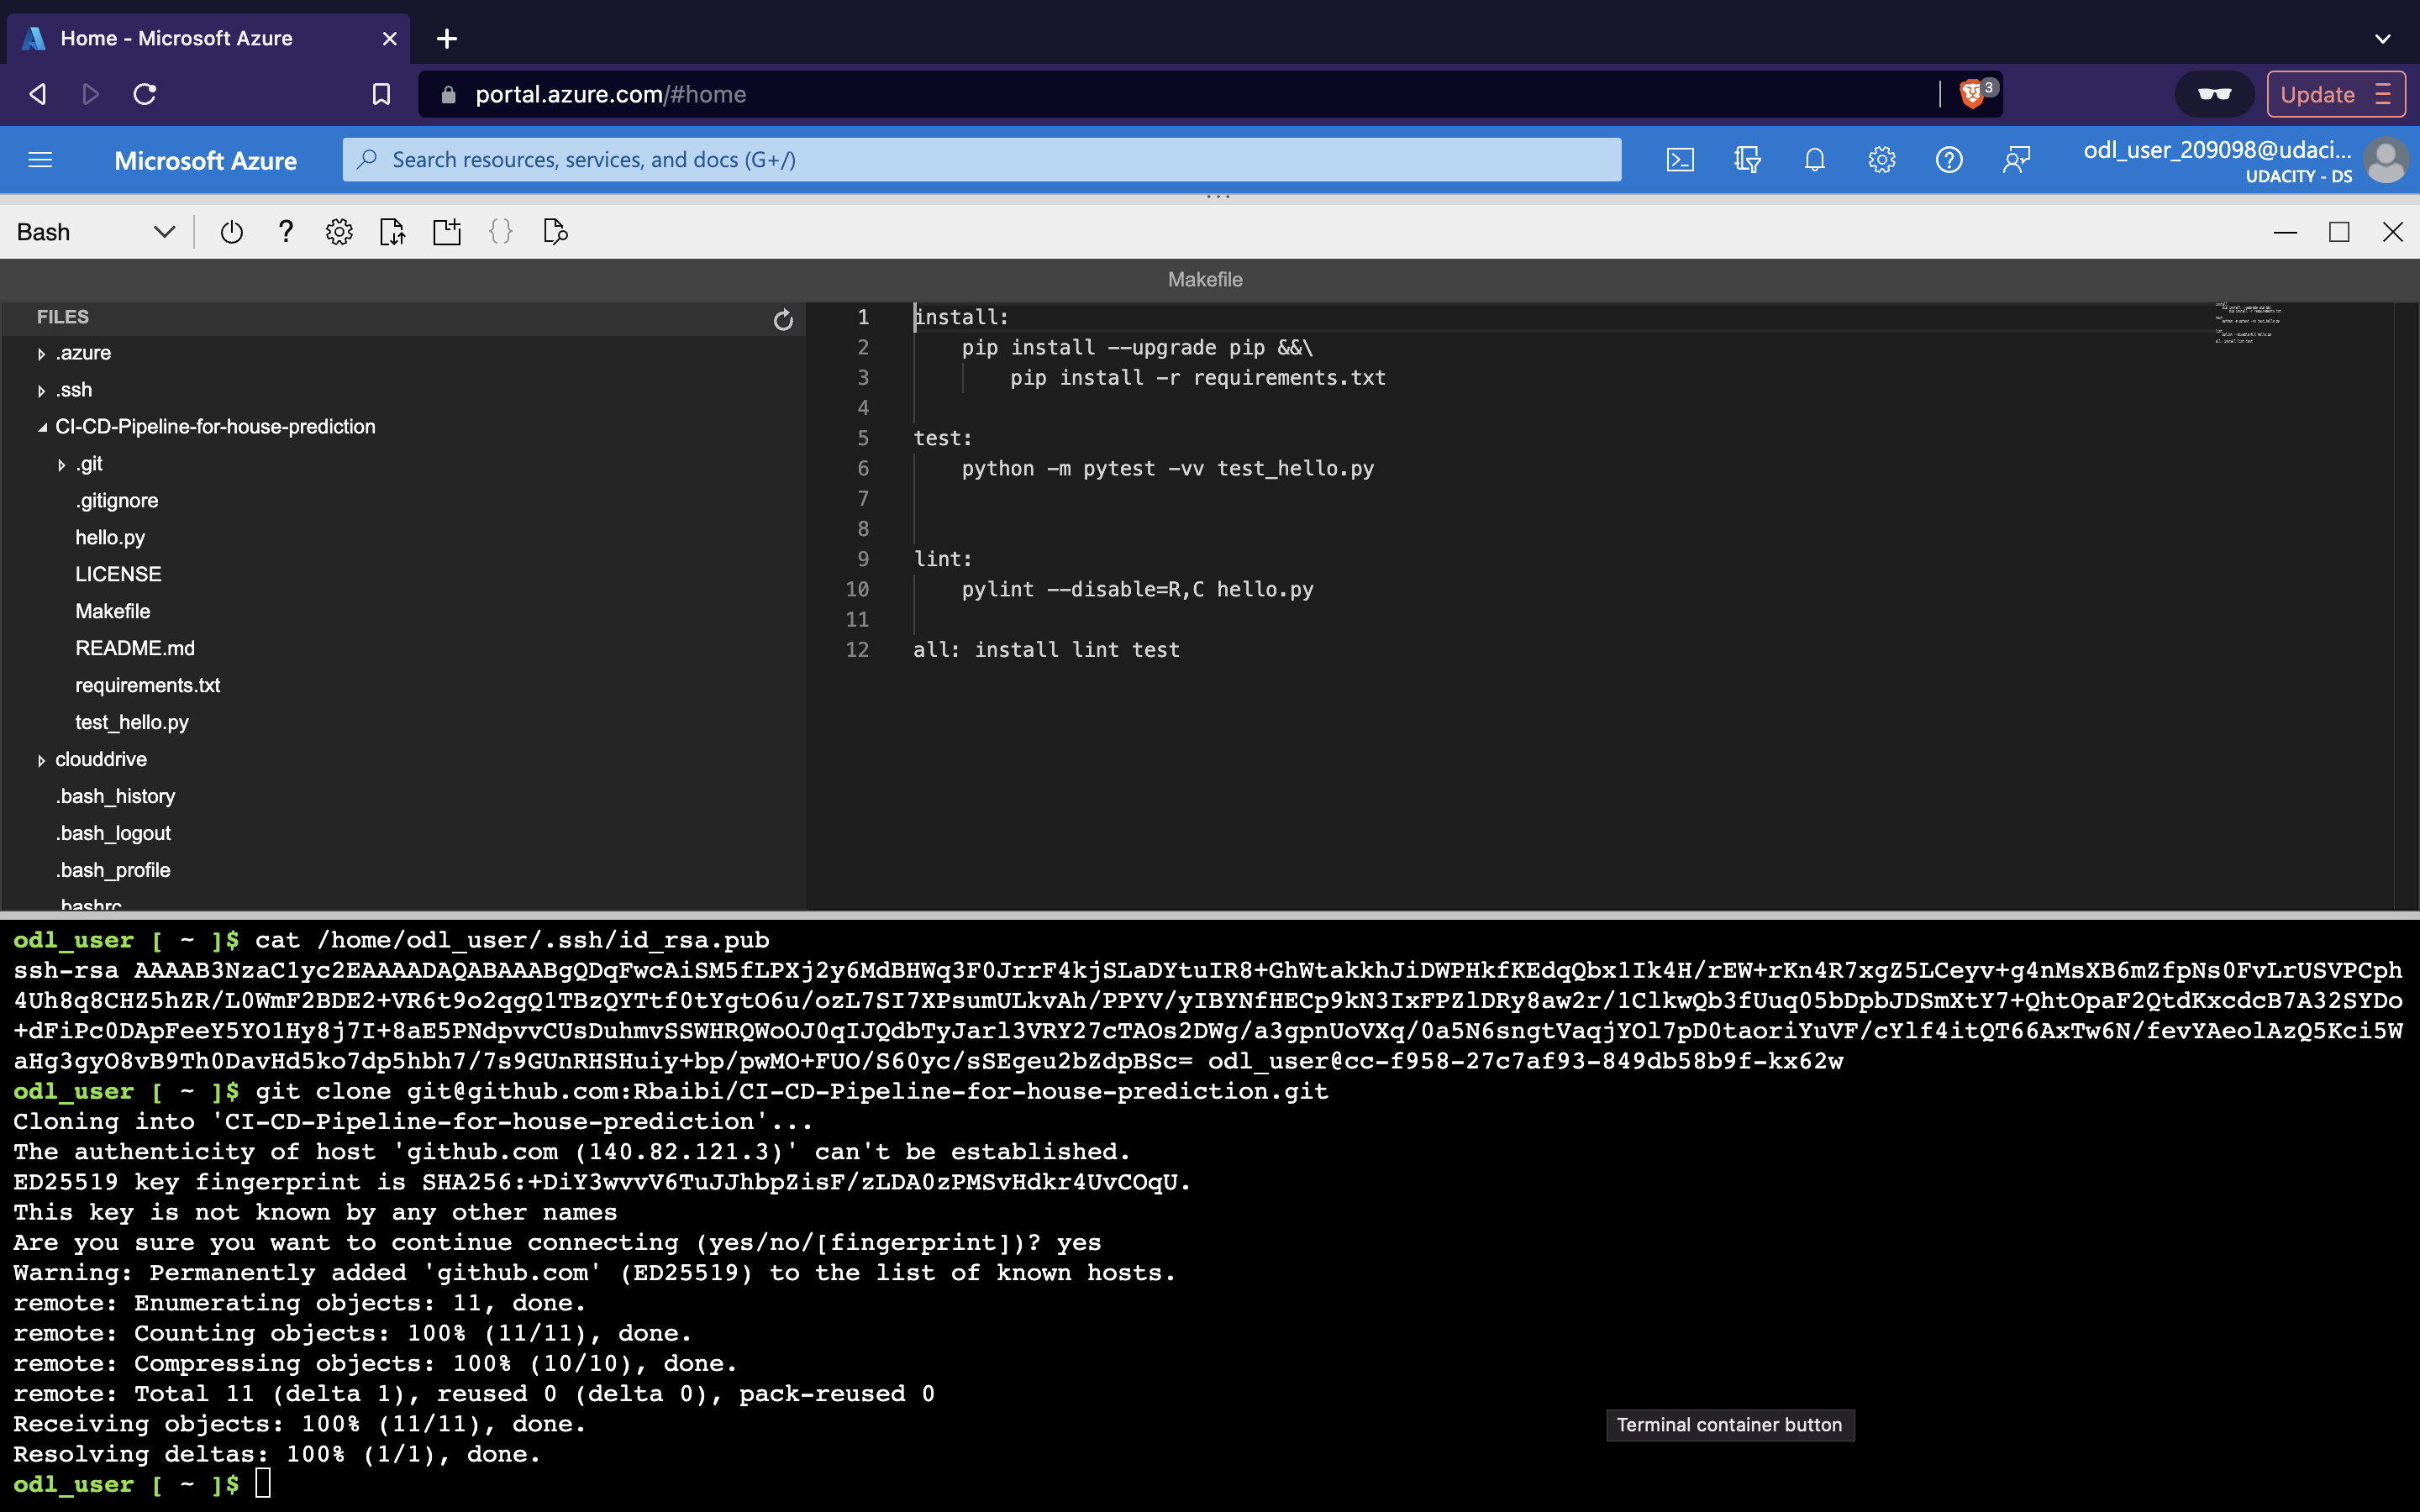Viewport: 2420px width, 1512px height.
Task: Open the Azure portal hamburger menu
Action: (x=40, y=160)
